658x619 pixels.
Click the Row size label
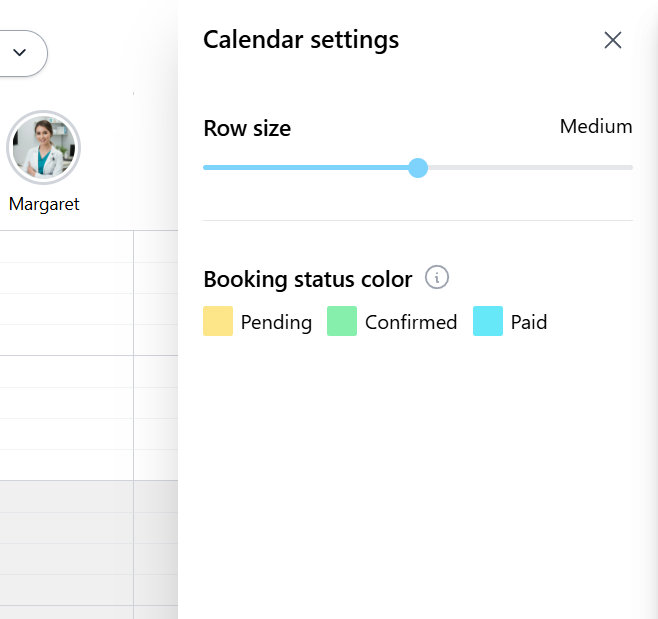pos(247,128)
